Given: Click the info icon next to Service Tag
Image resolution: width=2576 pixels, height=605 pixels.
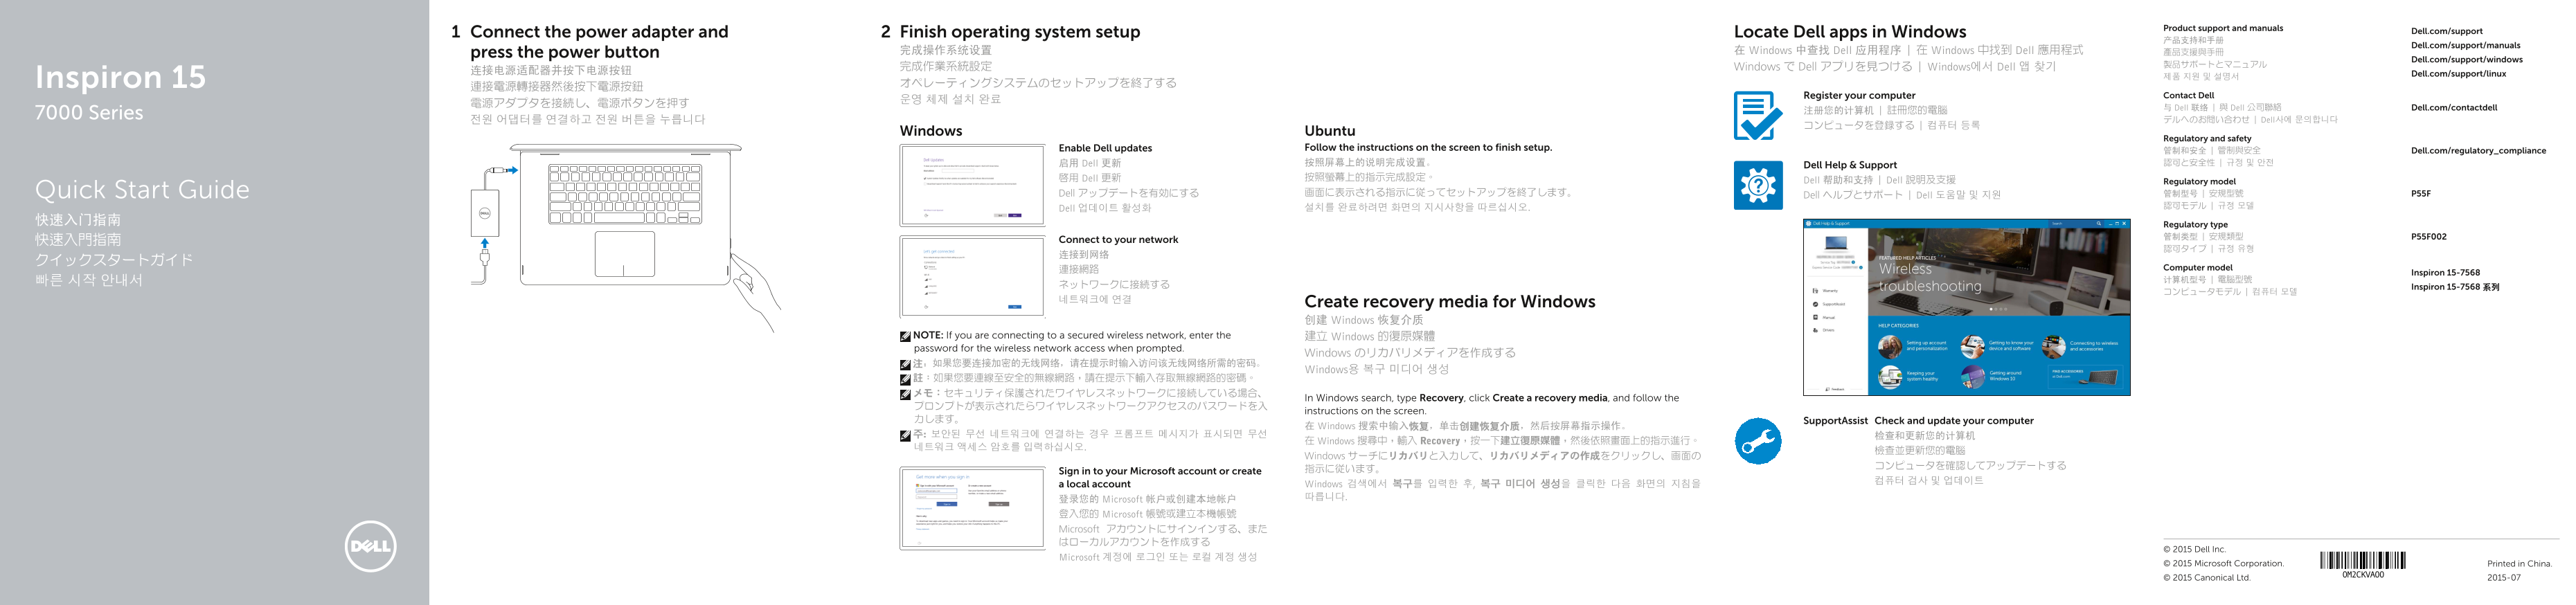Looking at the screenshot, I should [1853, 263].
